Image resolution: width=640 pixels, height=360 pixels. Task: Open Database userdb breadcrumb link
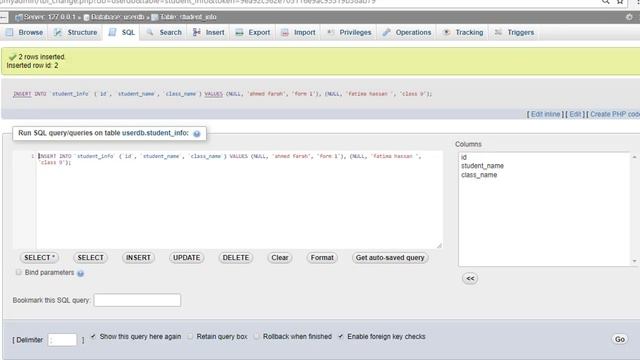click(118, 17)
